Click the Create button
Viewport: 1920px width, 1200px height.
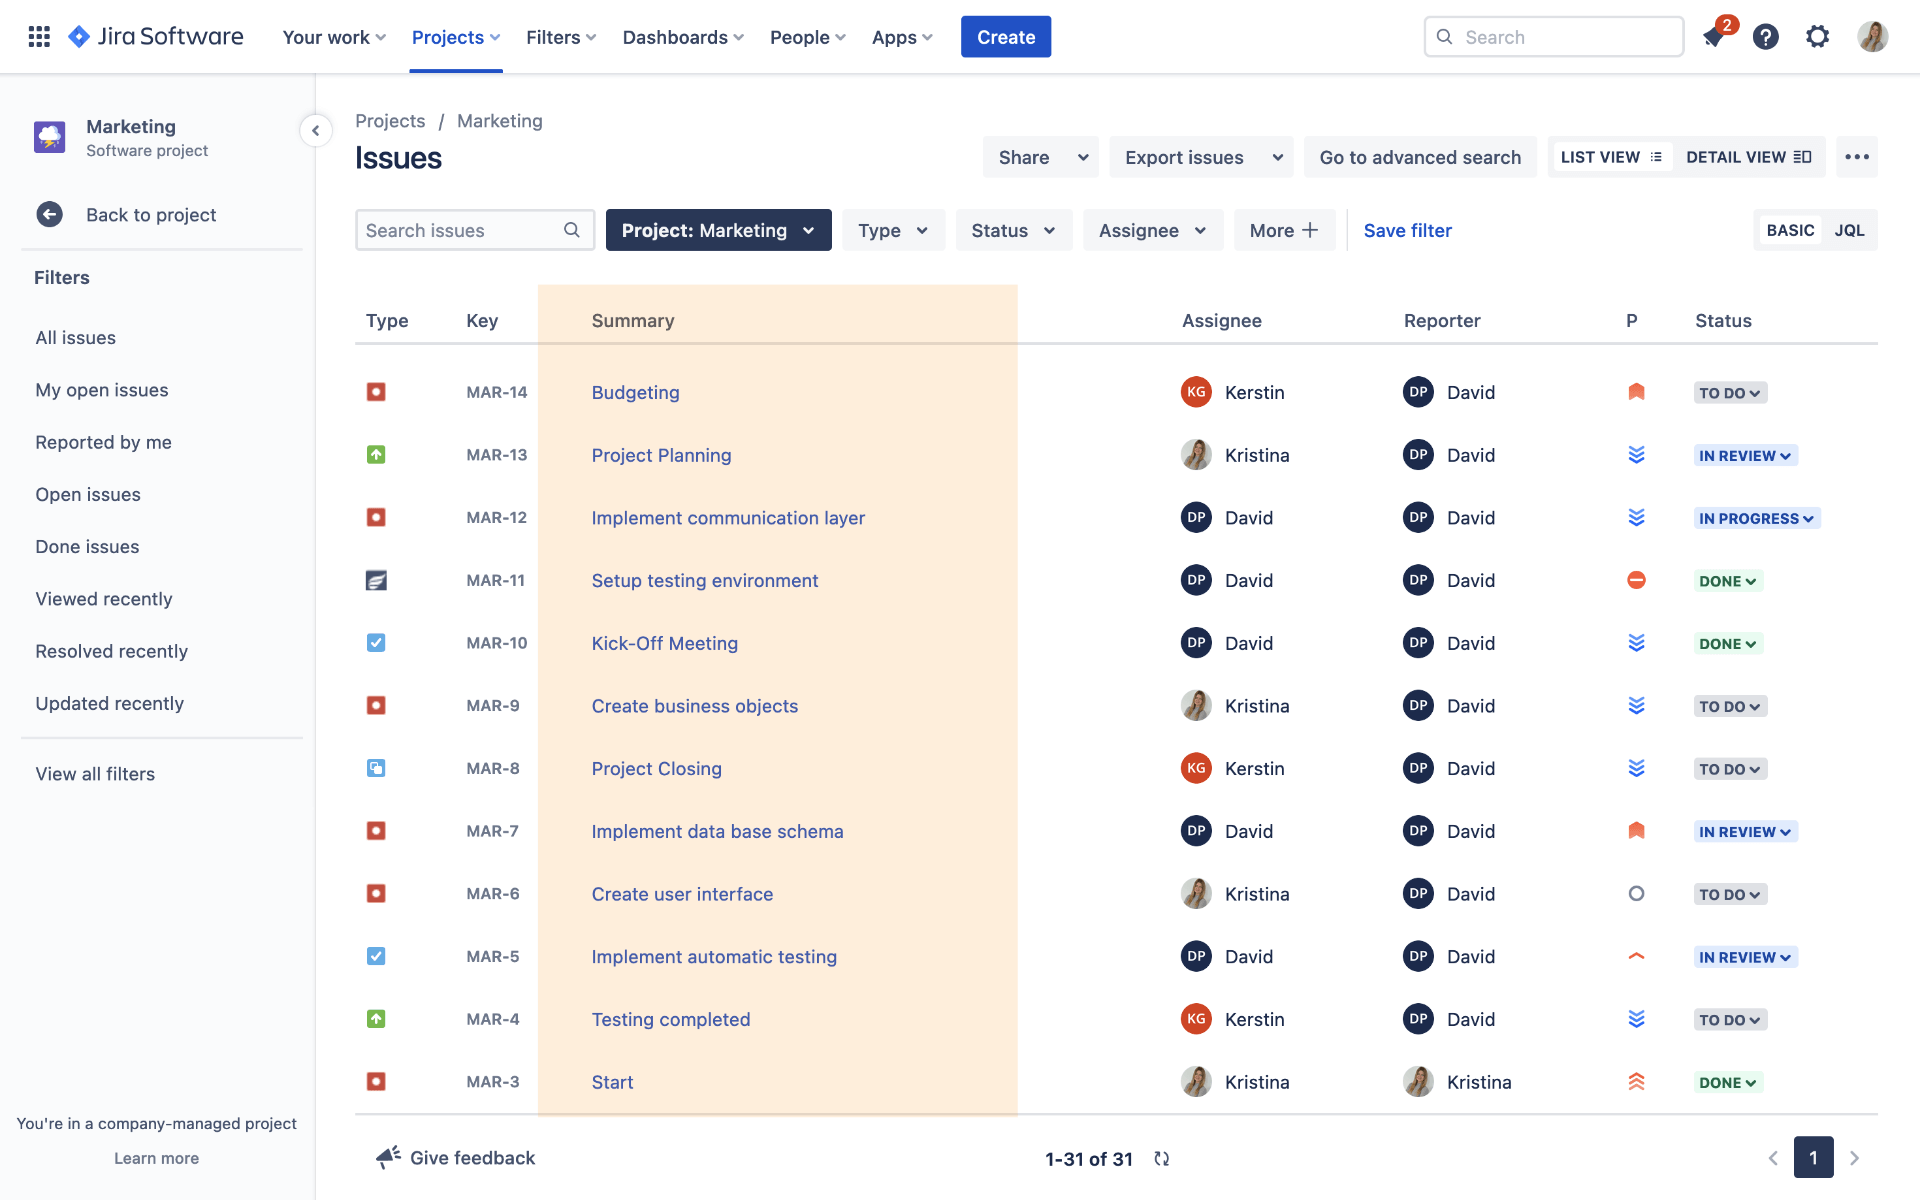point(1005,36)
